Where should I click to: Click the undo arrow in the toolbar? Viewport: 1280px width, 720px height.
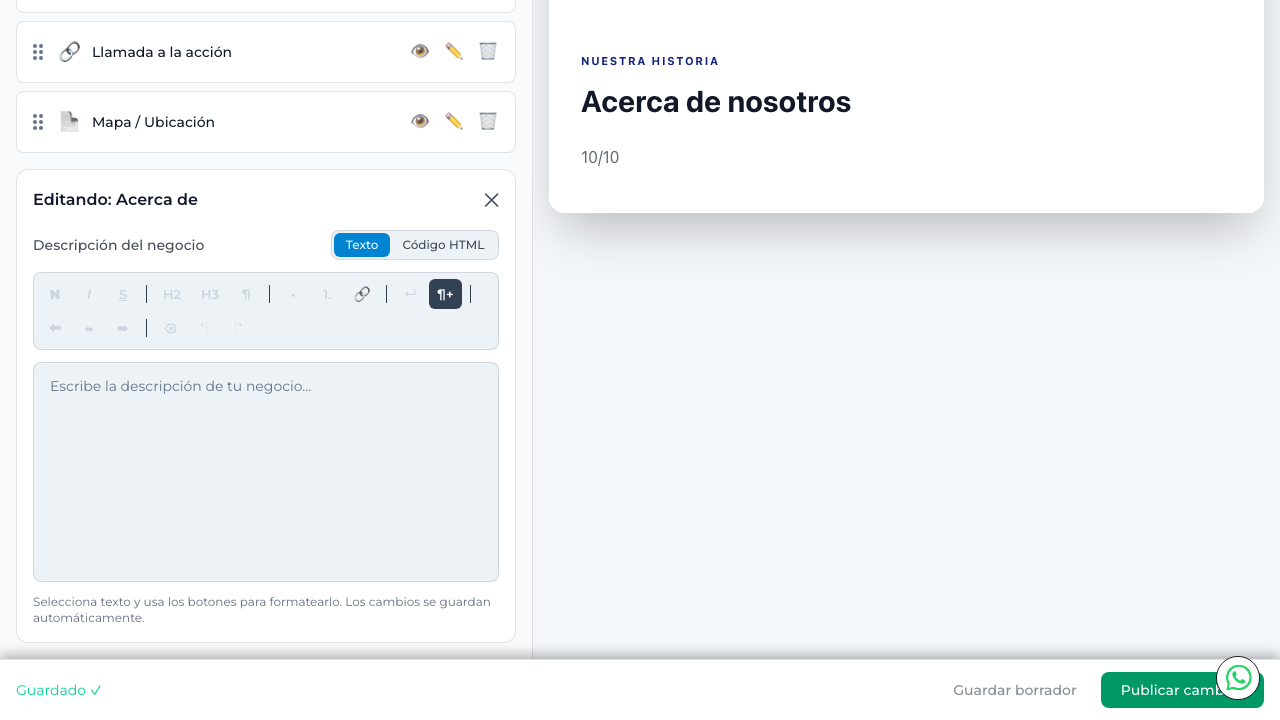[x=204, y=328]
